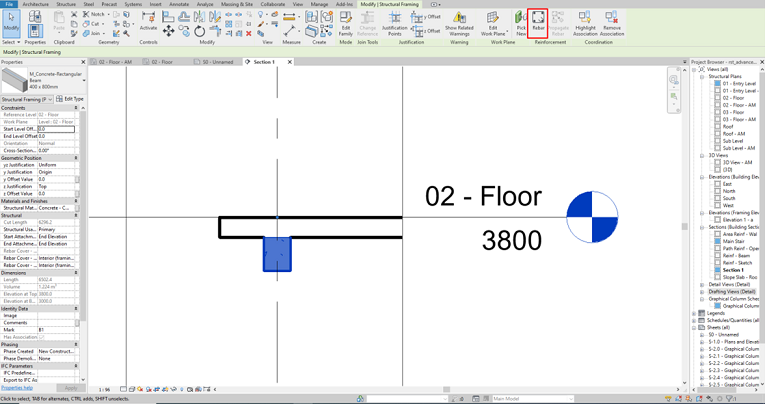Click the Aligned Dimension tool
This screenshot has width=765, height=404.
point(290,31)
